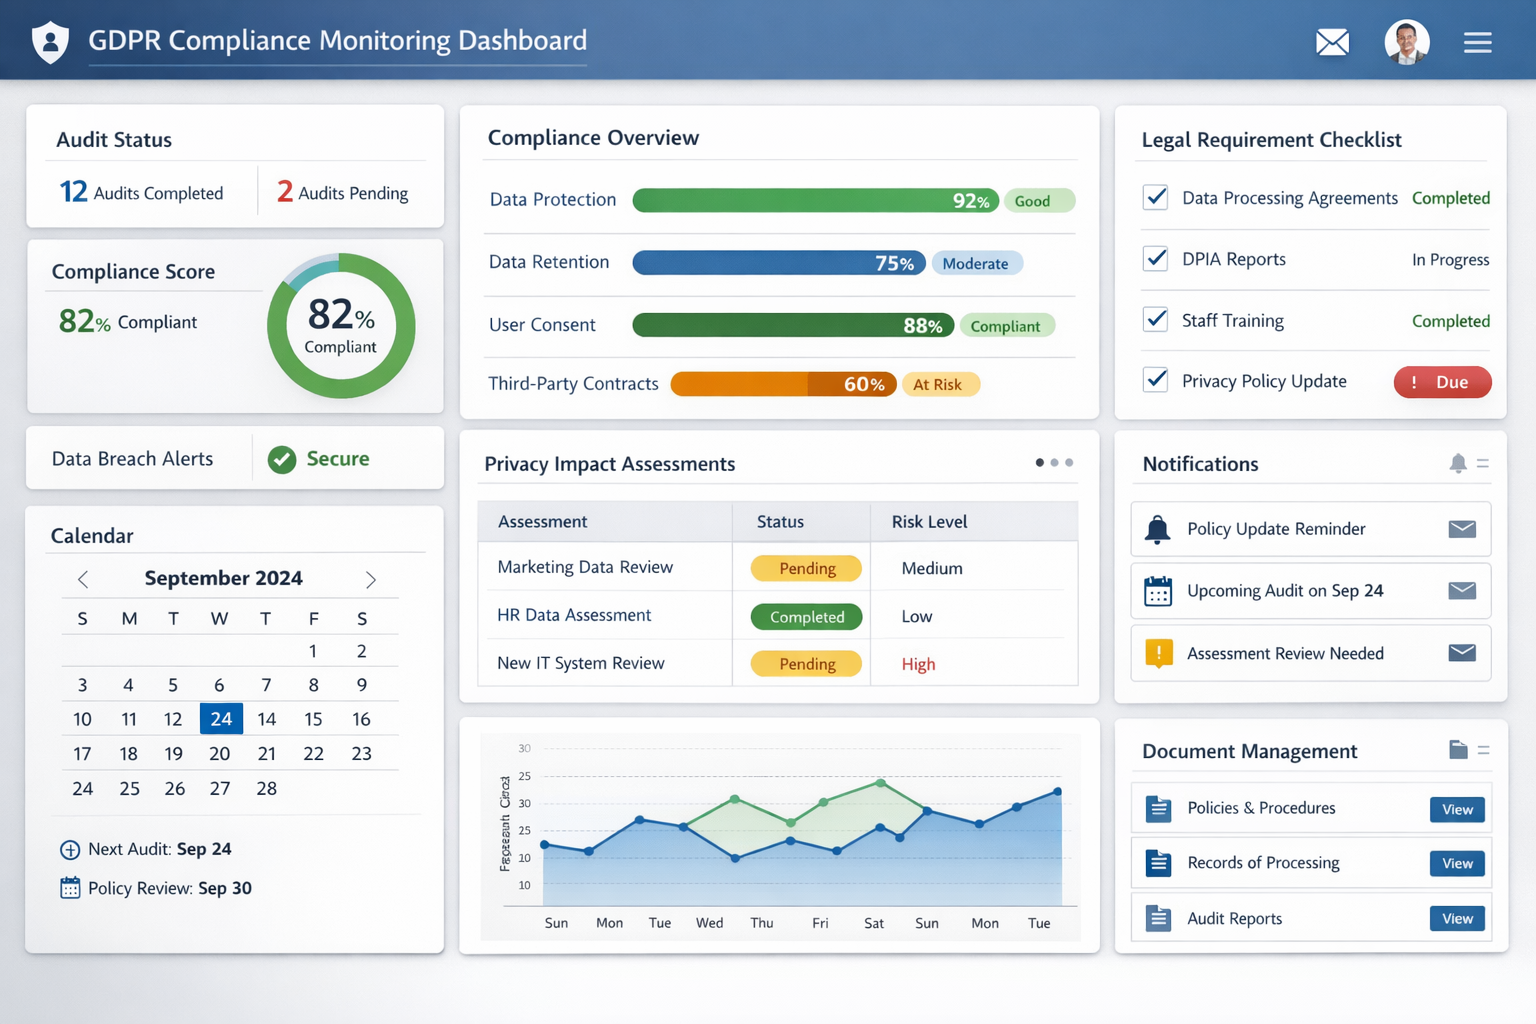This screenshot has height=1024, width=1536.
Task: Click the calendar icon for Upcoming Audit
Action: click(x=1158, y=591)
